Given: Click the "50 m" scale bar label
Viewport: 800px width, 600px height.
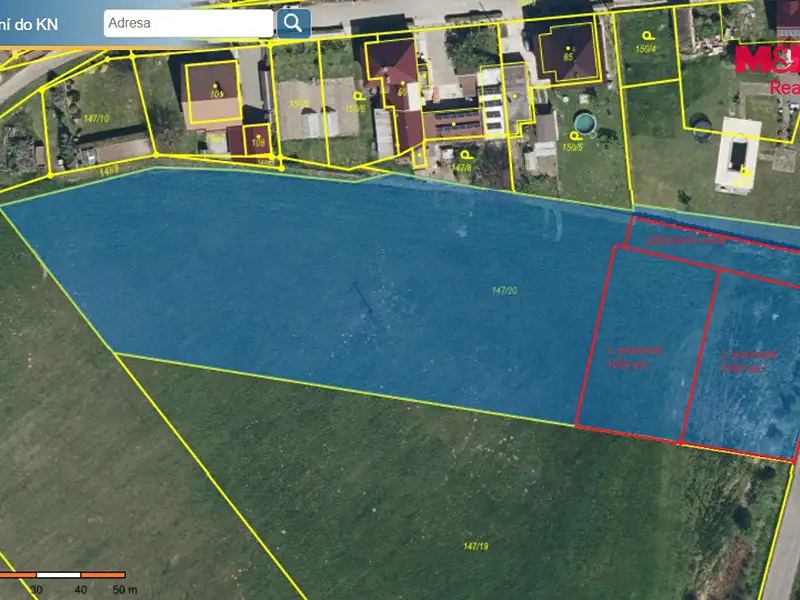Looking at the screenshot, I should click(125, 590).
